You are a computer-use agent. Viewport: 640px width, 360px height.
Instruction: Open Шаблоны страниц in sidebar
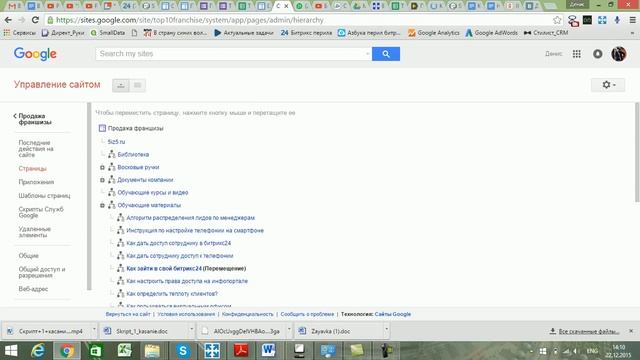(x=44, y=196)
